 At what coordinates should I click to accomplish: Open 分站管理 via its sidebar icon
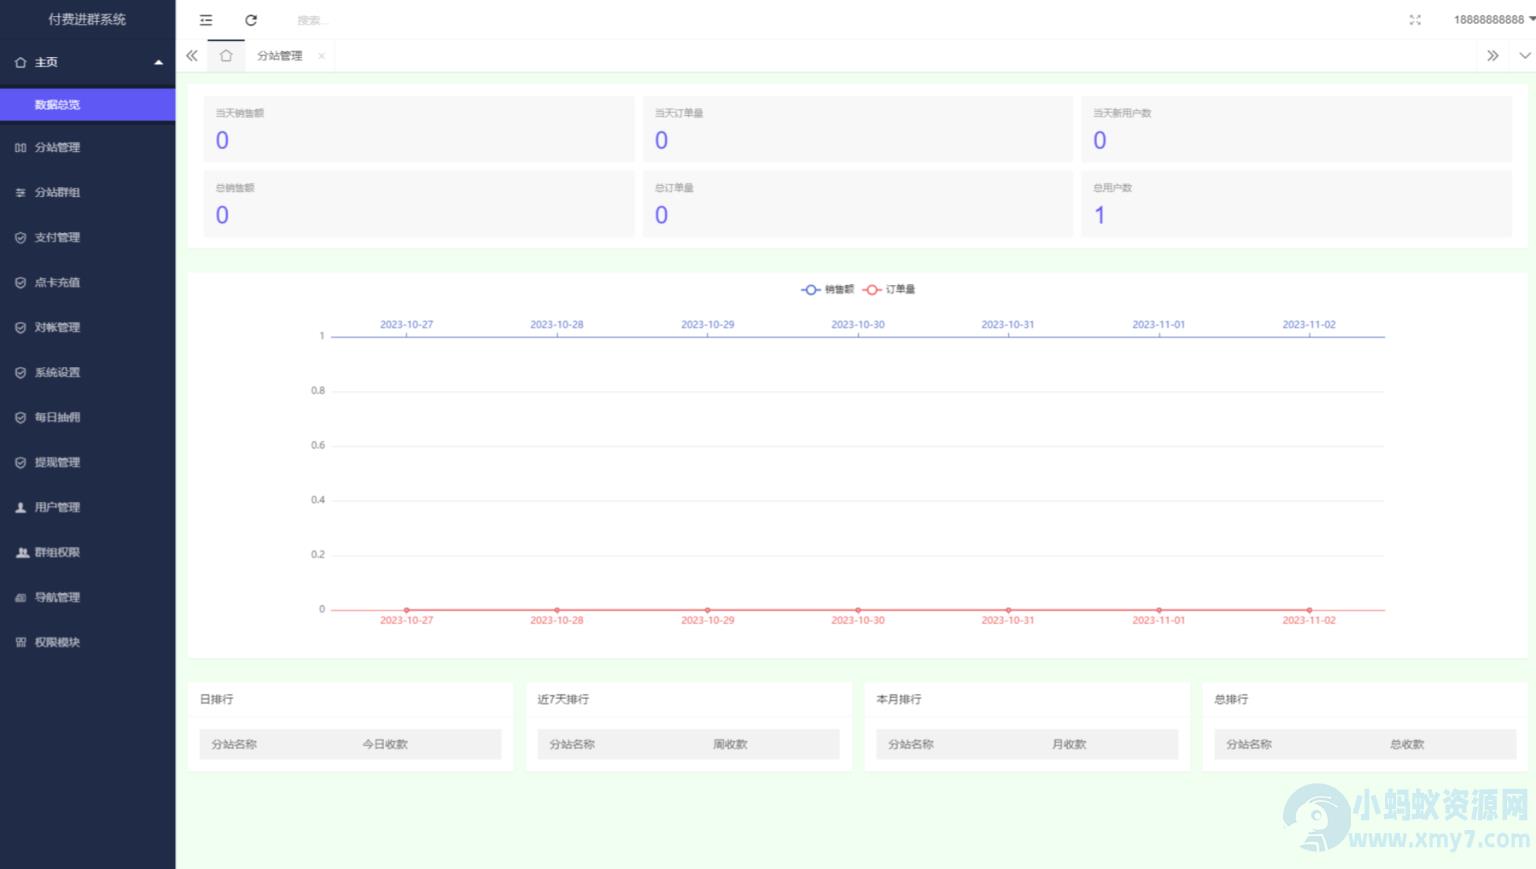pyautogui.click(x=20, y=148)
